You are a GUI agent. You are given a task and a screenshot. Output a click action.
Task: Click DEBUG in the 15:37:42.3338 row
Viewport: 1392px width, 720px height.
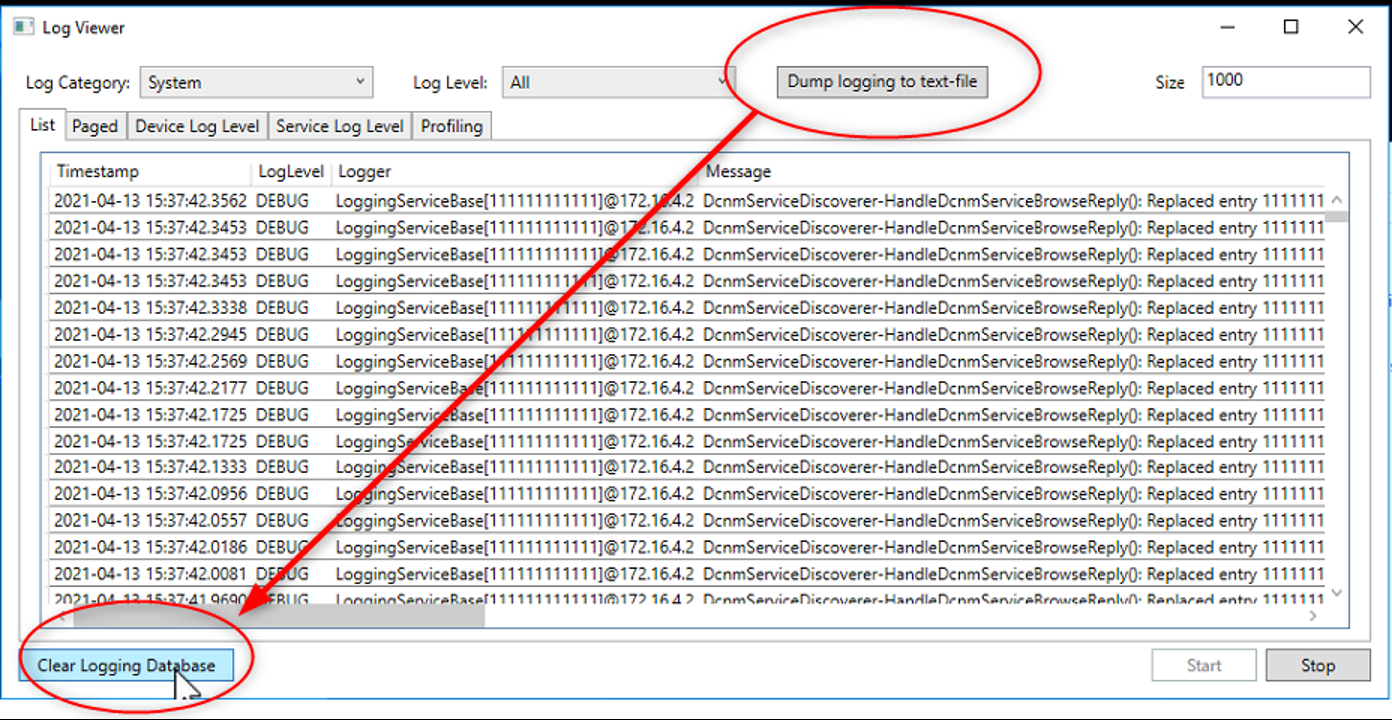click(283, 308)
